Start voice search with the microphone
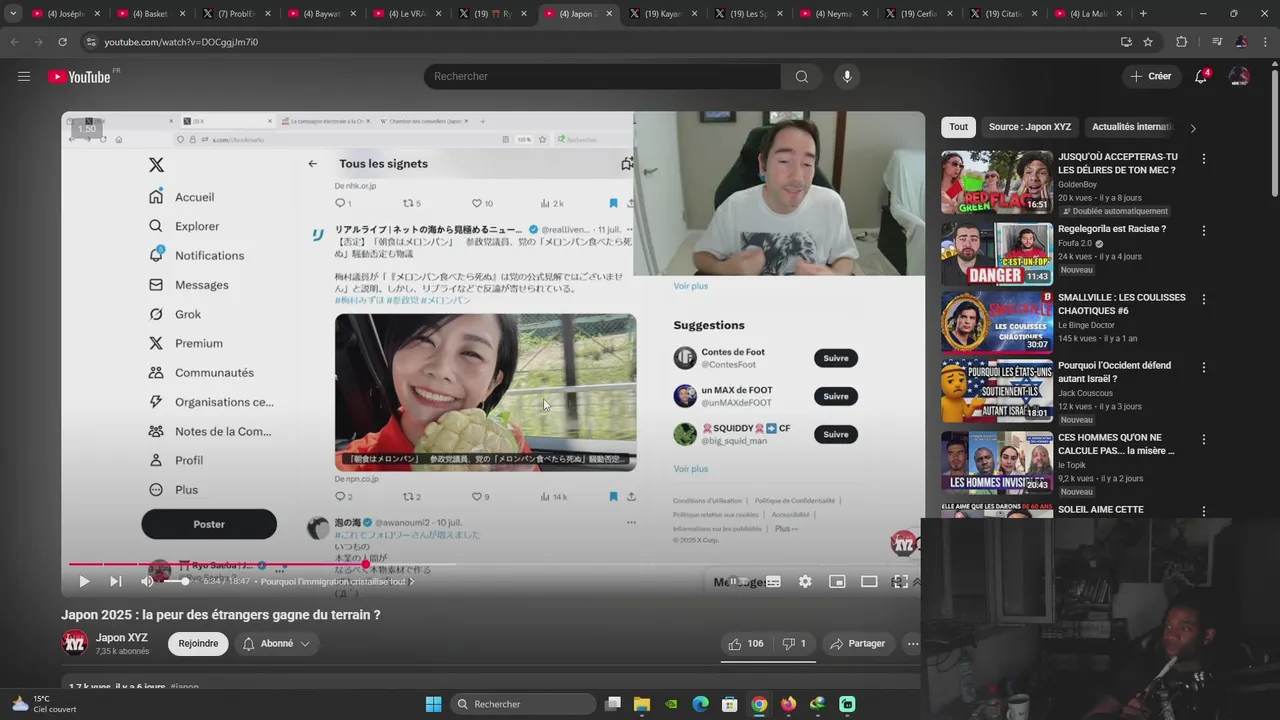Image resolution: width=1280 pixels, height=720 pixels. pos(847,76)
